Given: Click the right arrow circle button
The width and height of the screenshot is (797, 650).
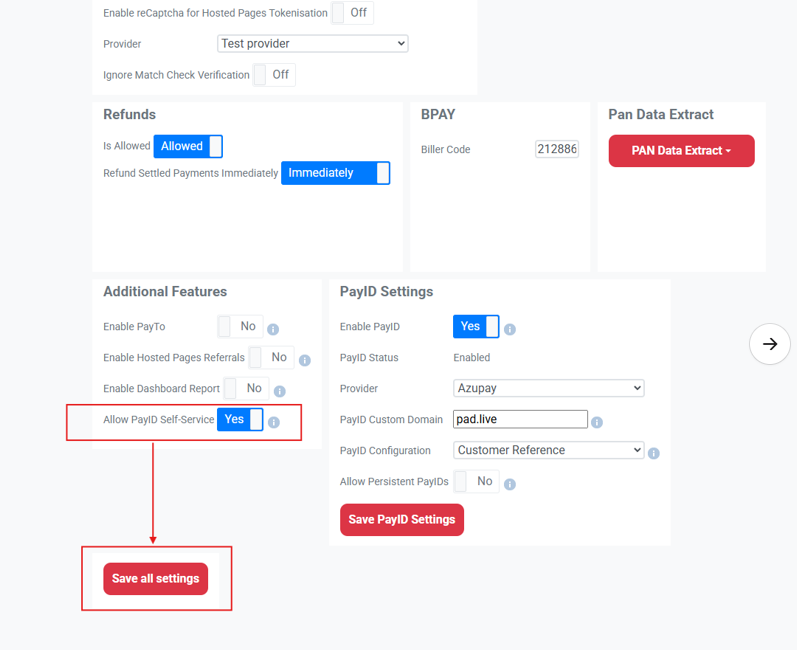Looking at the screenshot, I should 770,344.
